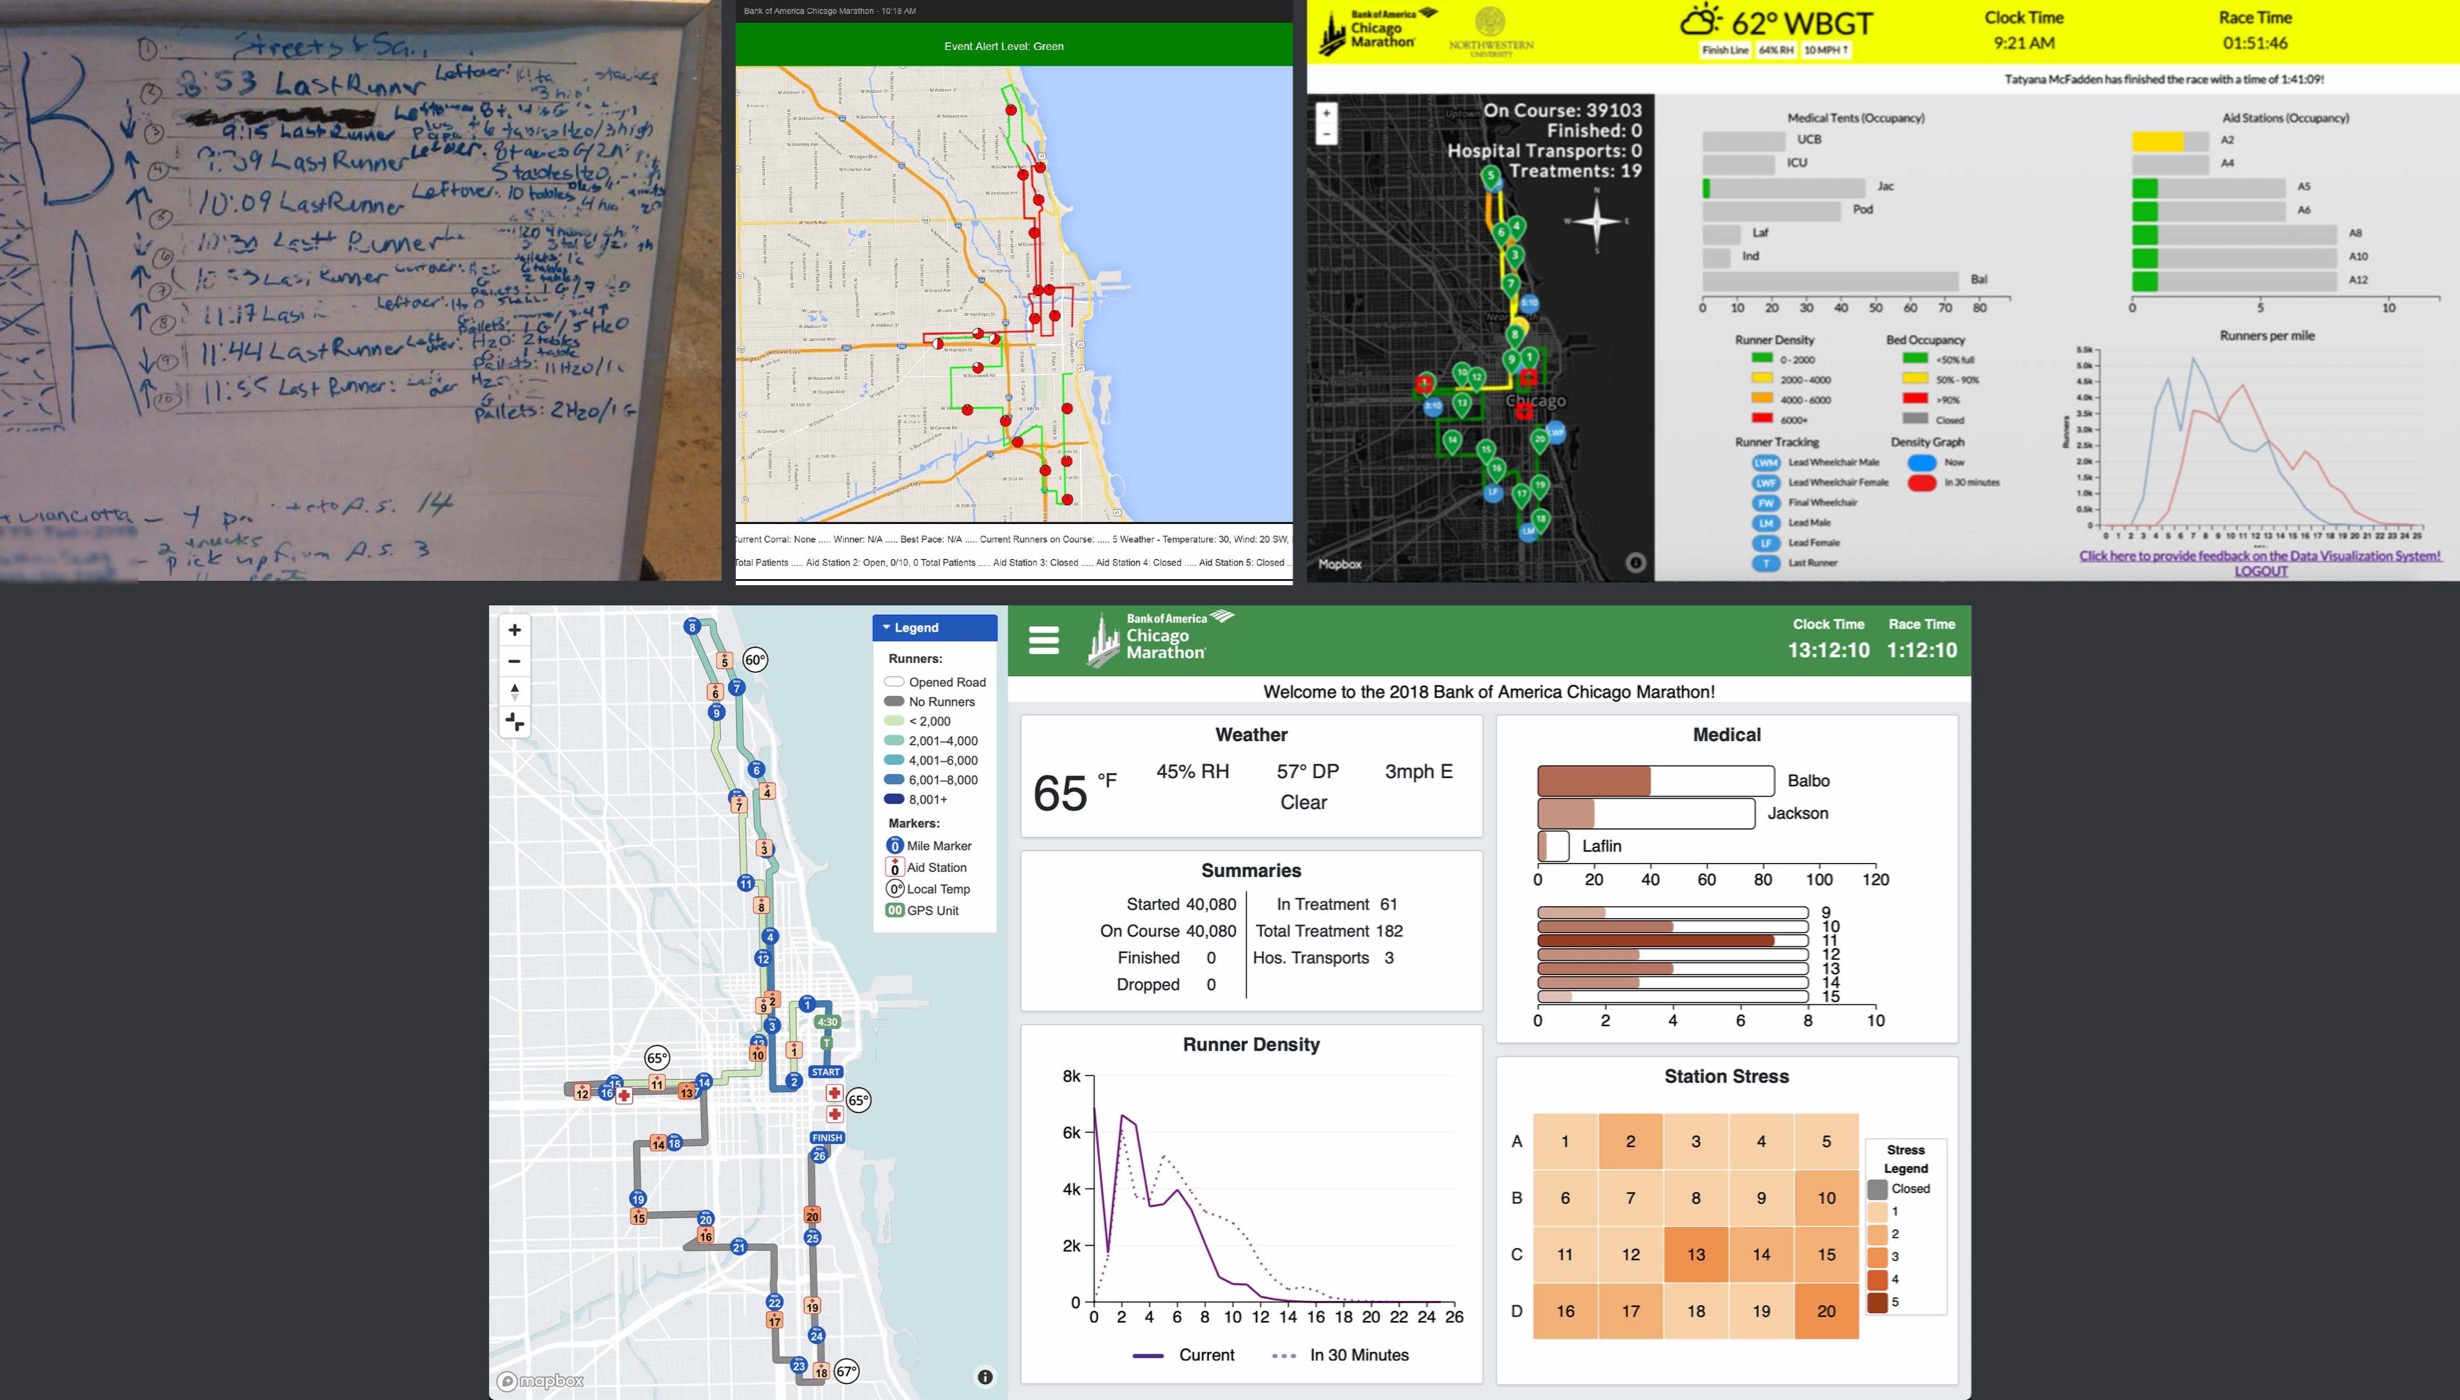
Task: Click the START marker on the course map
Action: coord(825,1072)
